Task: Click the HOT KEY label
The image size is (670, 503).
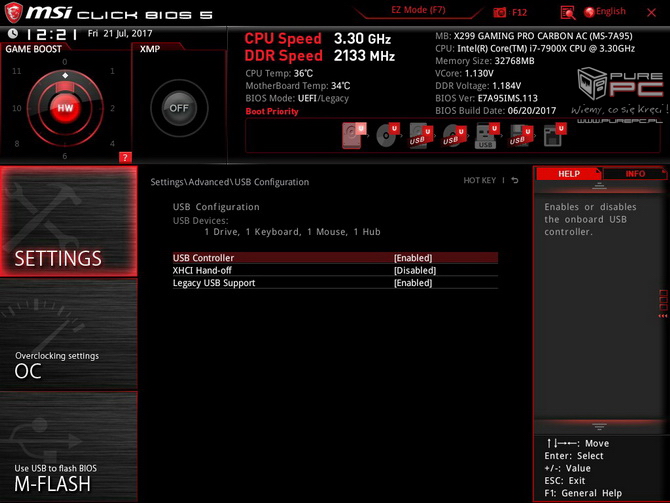Action: click(x=479, y=180)
